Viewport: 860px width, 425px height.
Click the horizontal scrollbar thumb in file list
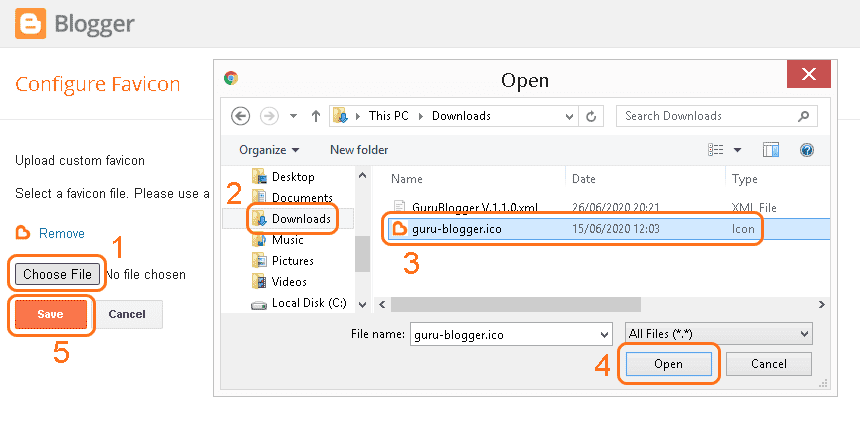(x=516, y=304)
